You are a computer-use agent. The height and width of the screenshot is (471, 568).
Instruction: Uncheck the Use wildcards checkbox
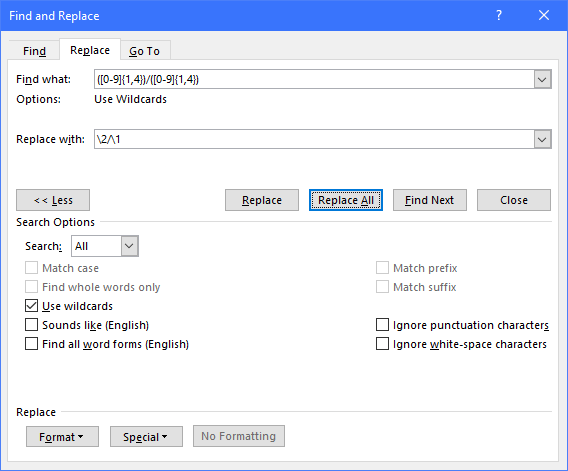click(32, 306)
